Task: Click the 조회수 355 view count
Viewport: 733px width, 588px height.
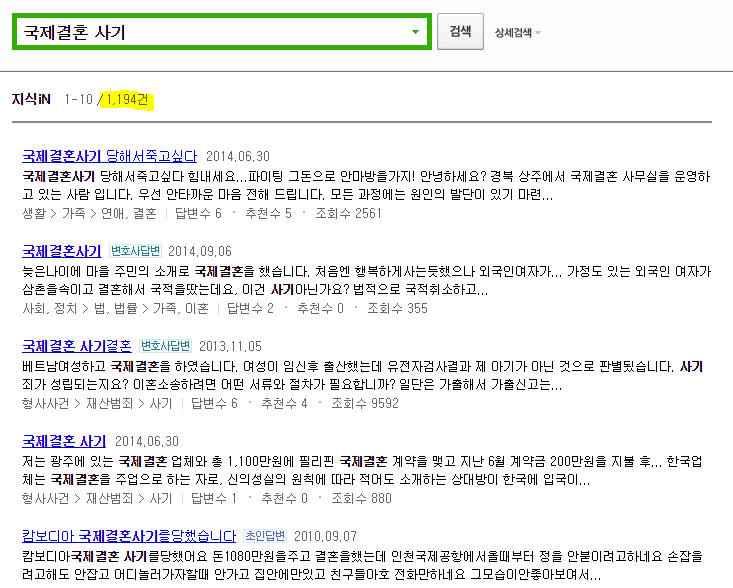Action: 397,308
